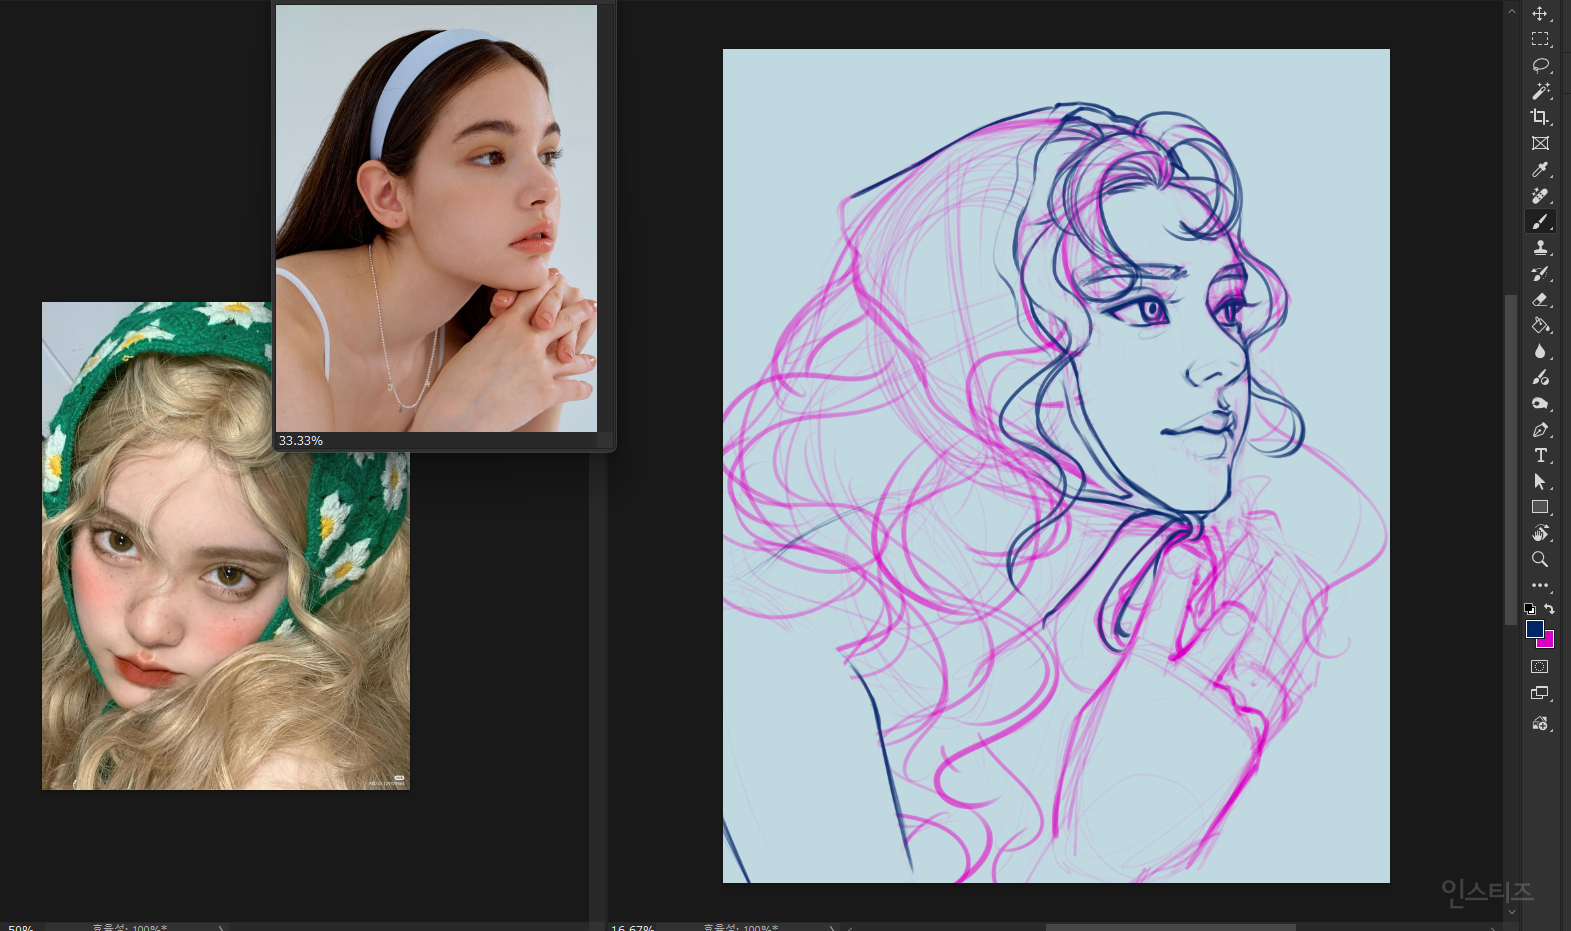Activate the Zoom magnifier tool
Viewport: 1571px width, 931px height.
[1540, 559]
